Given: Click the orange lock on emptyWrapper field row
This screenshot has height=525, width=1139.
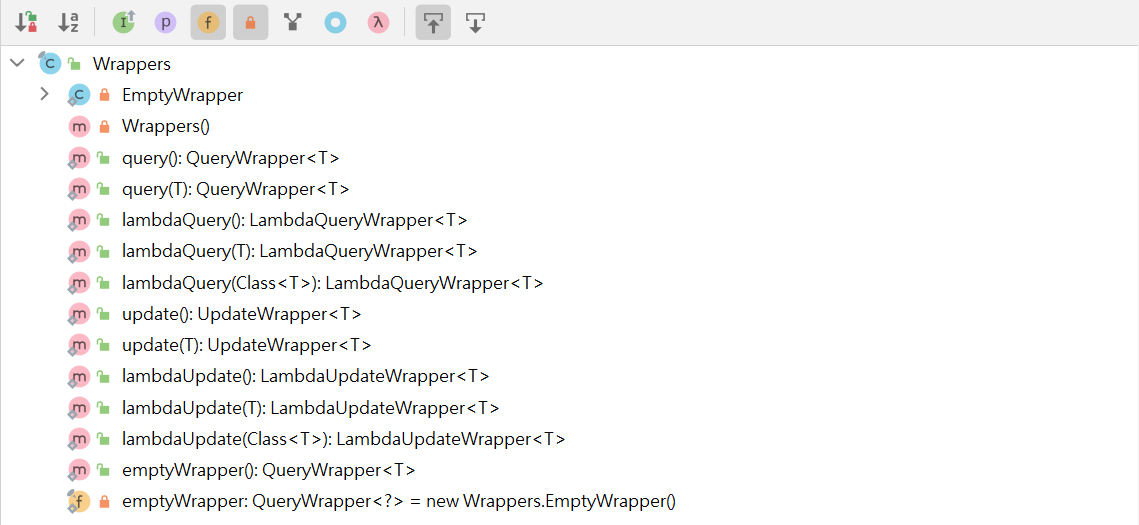Looking at the screenshot, I should point(104,501).
